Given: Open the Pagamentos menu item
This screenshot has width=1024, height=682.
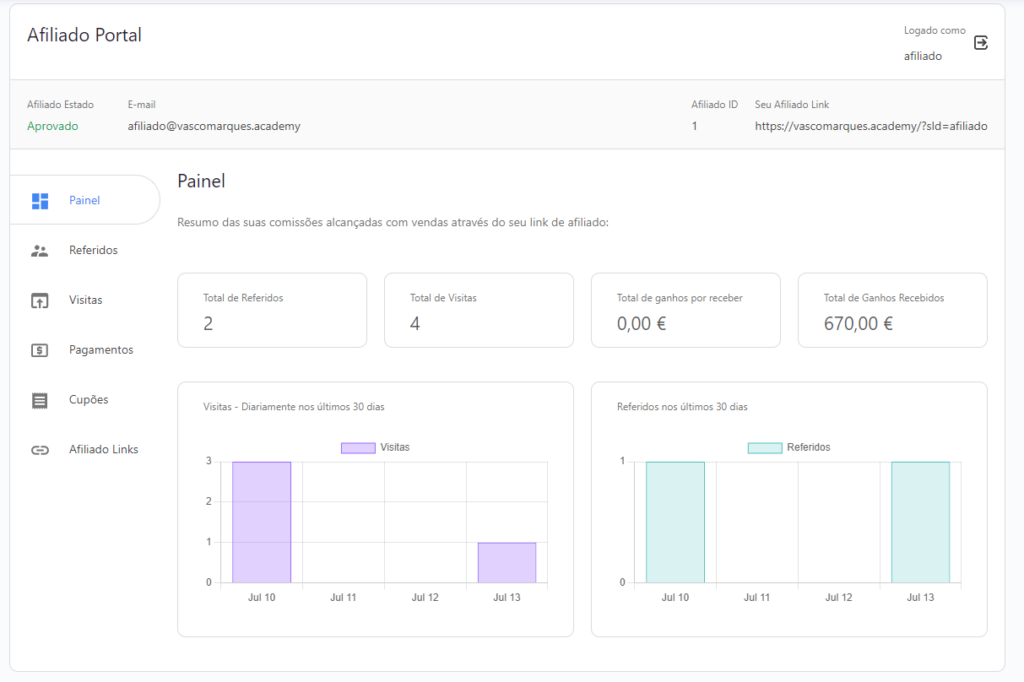Looking at the screenshot, I should click(x=101, y=350).
